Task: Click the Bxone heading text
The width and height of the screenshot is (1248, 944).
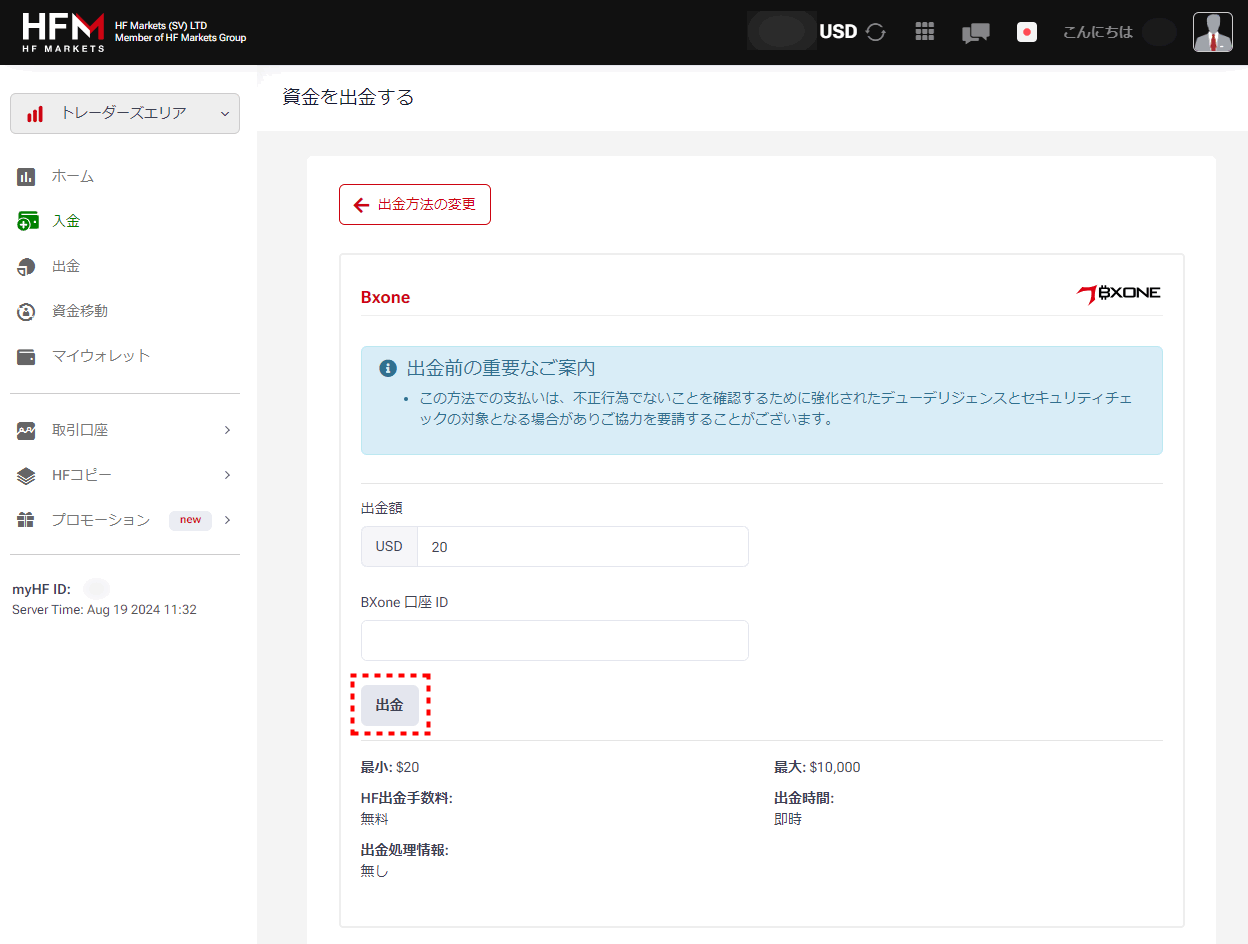Action: click(x=386, y=297)
